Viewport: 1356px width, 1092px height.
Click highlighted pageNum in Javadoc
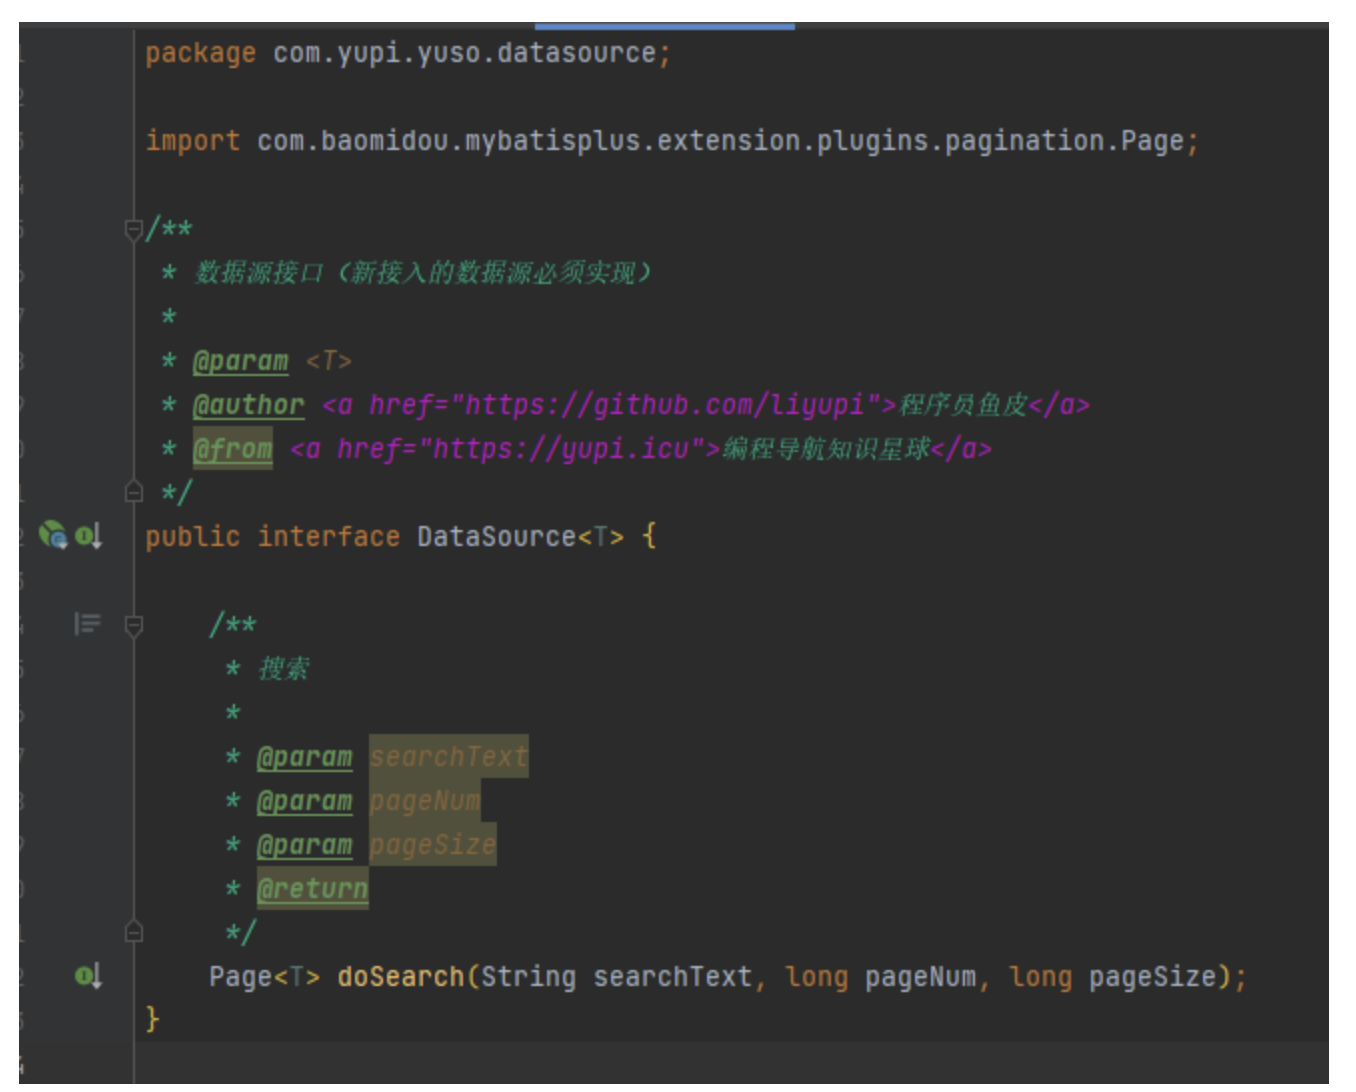425,801
